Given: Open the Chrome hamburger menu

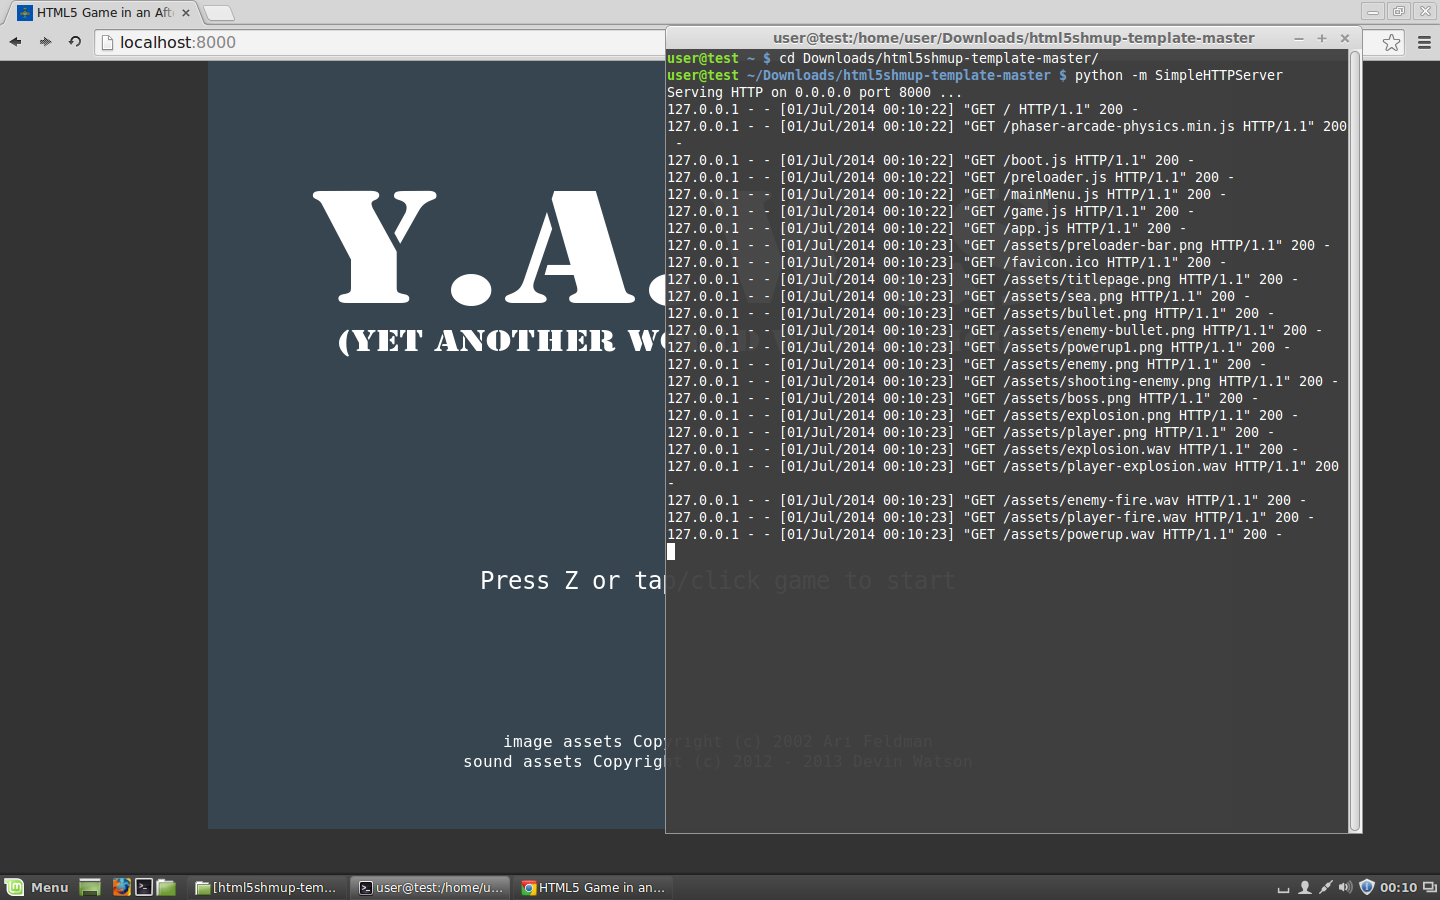Looking at the screenshot, I should [x=1424, y=42].
